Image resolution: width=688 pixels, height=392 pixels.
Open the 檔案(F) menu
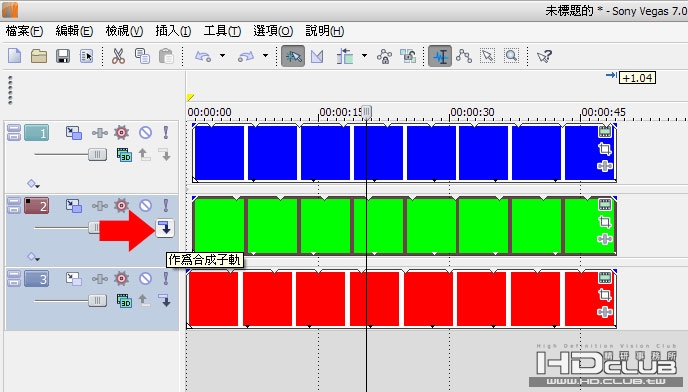click(24, 31)
